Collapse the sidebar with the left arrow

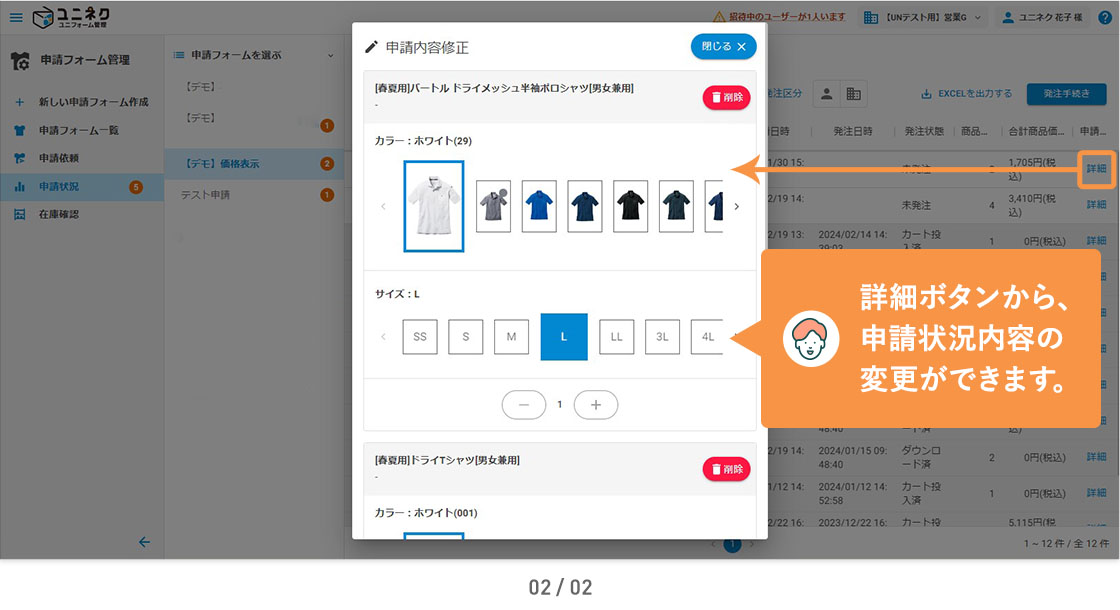click(x=144, y=542)
